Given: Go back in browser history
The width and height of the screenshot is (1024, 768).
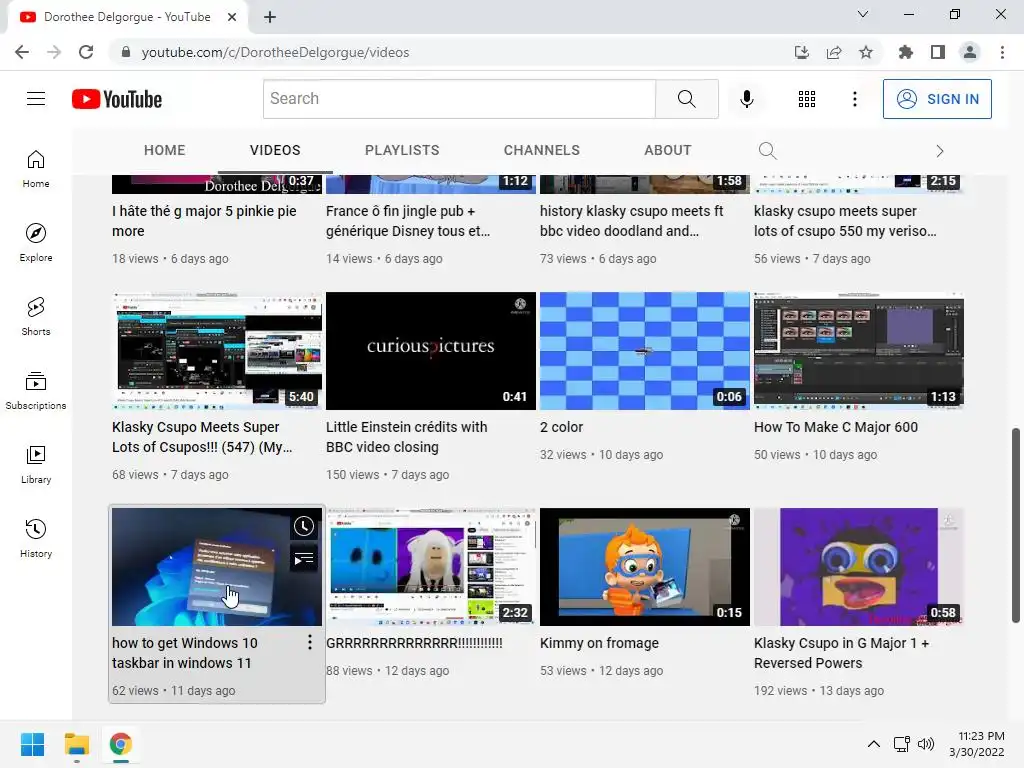Looking at the screenshot, I should click(22, 52).
